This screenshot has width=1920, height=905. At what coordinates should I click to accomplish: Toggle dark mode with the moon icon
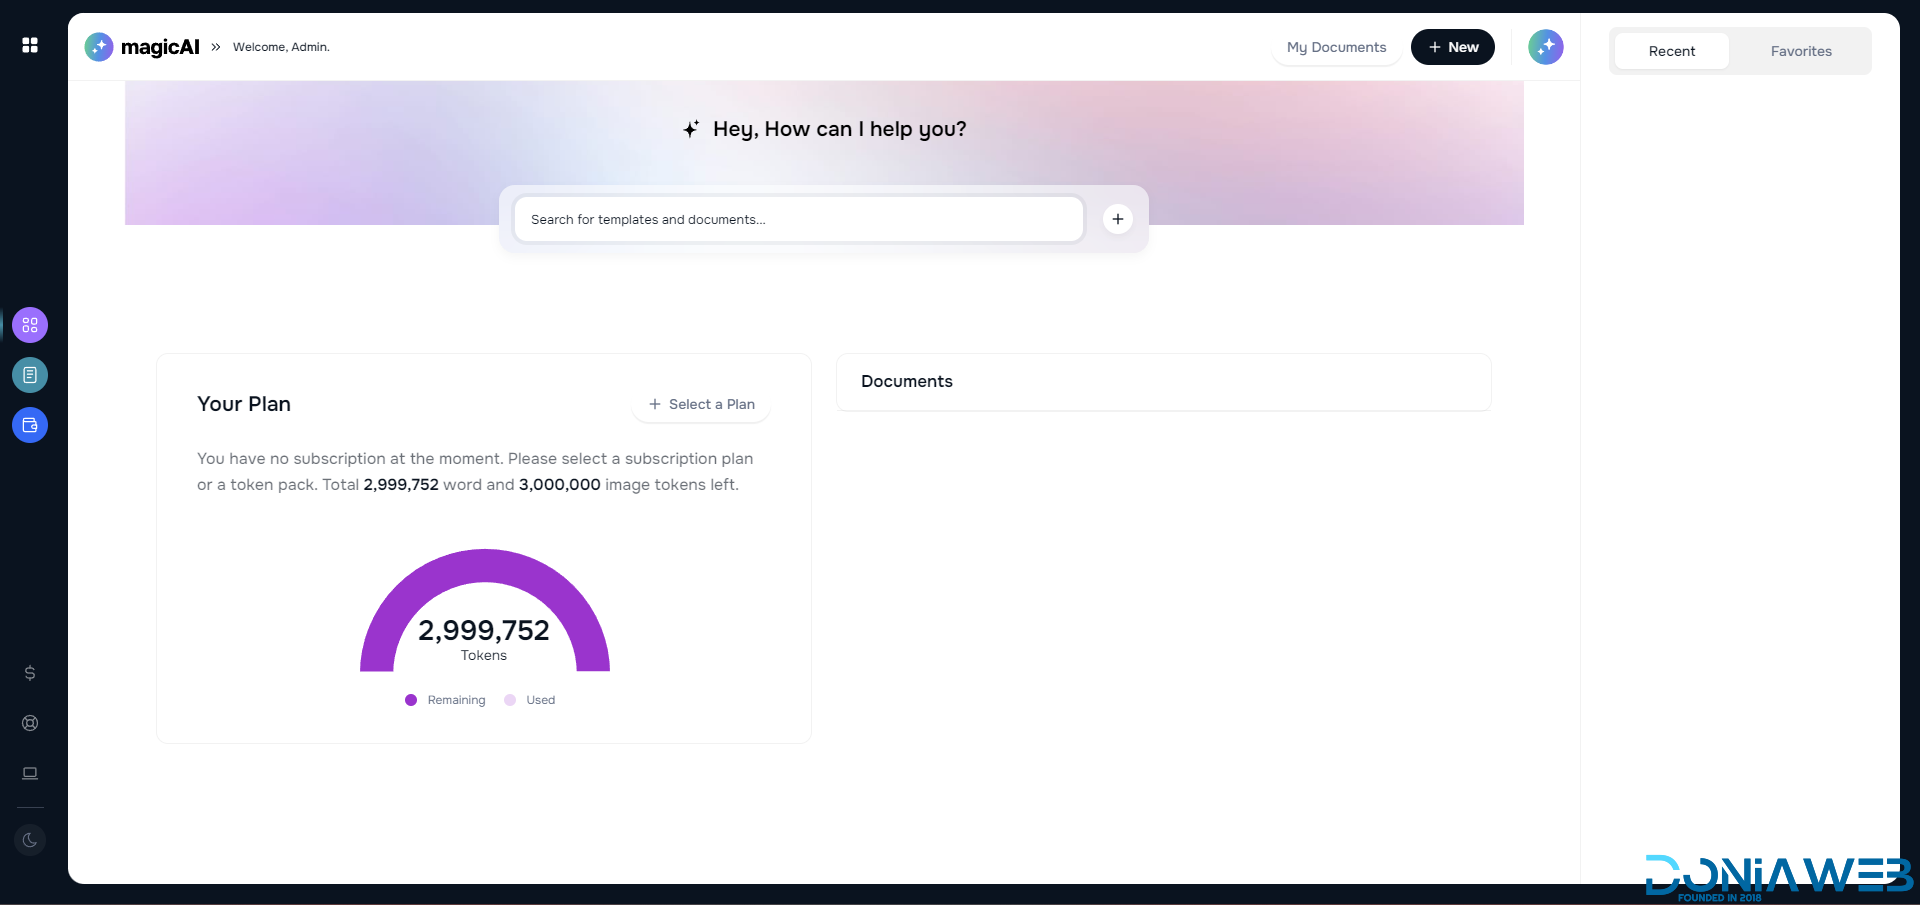pyautogui.click(x=30, y=840)
